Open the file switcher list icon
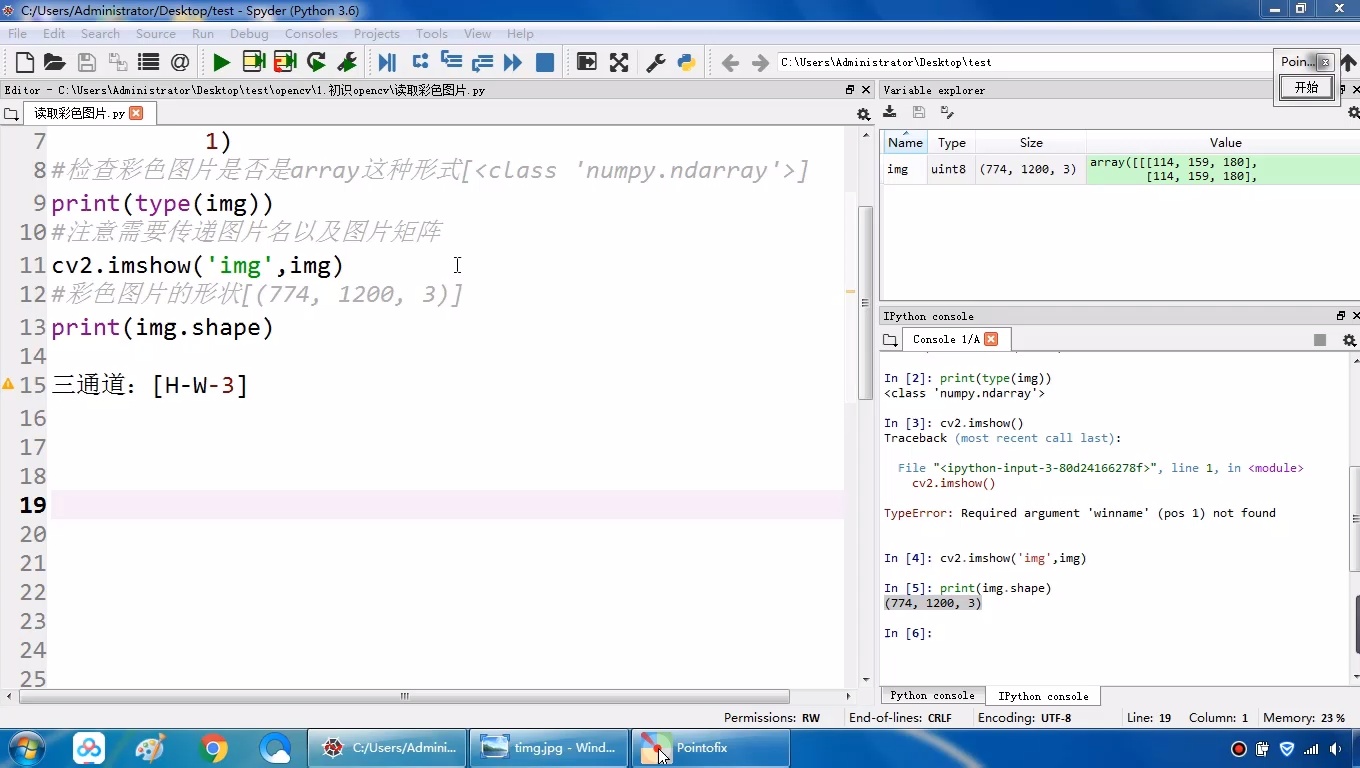The height and width of the screenshot is (768, 1360). coord(148,62)
